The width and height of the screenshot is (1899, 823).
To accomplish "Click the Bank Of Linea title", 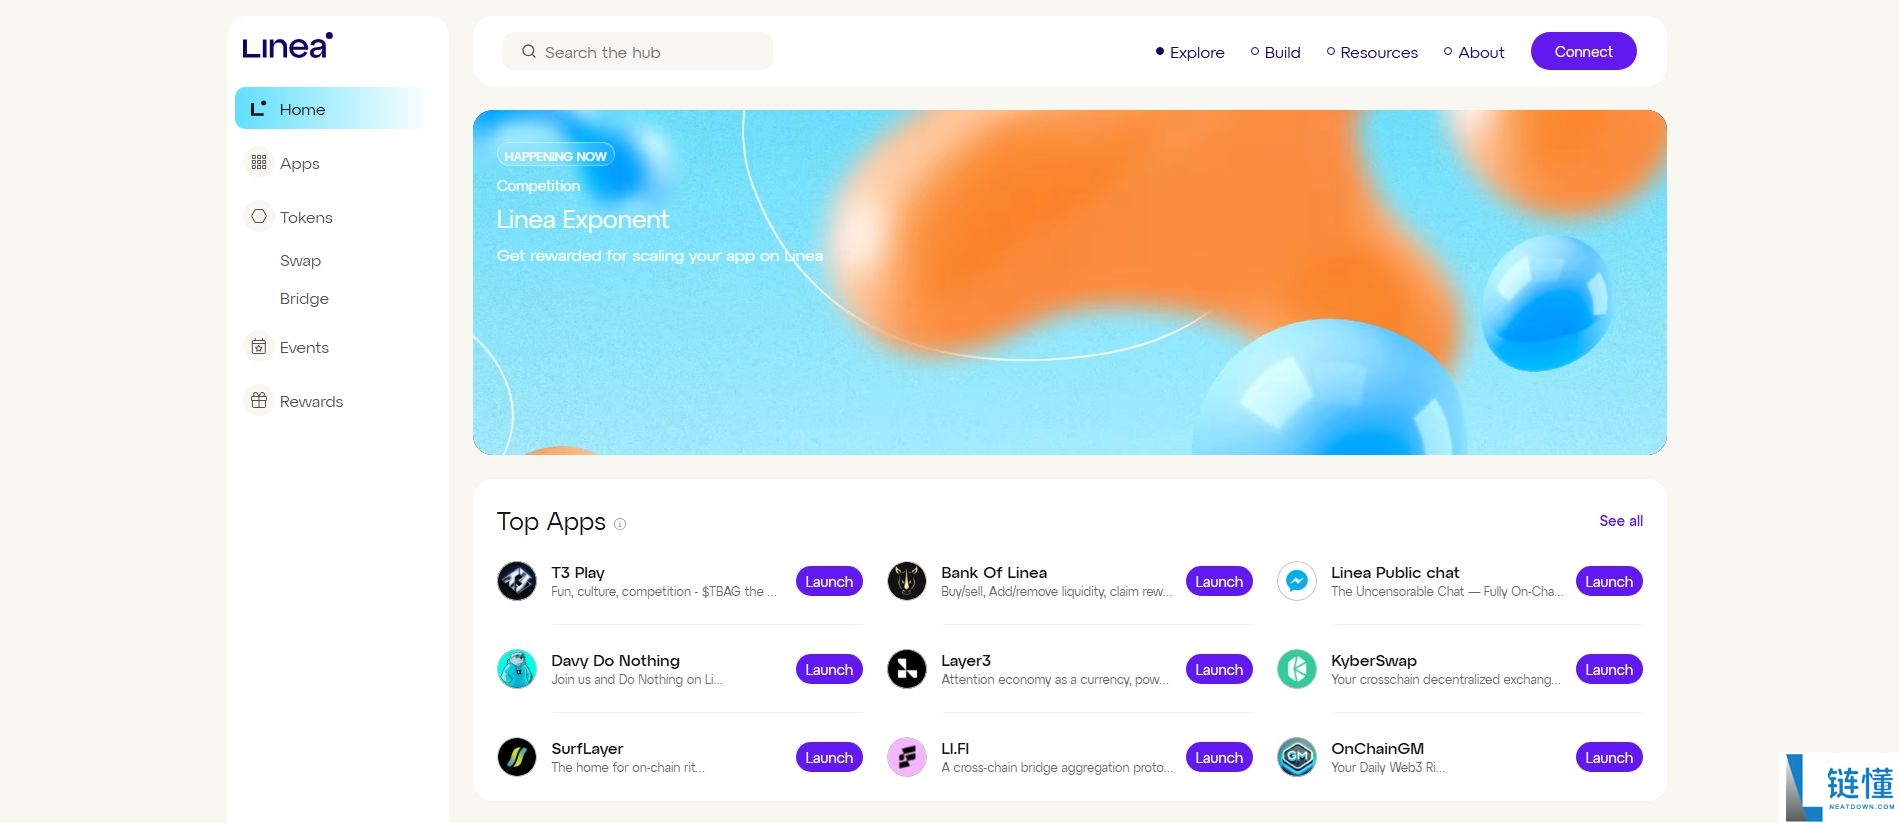I will (994, 573).
